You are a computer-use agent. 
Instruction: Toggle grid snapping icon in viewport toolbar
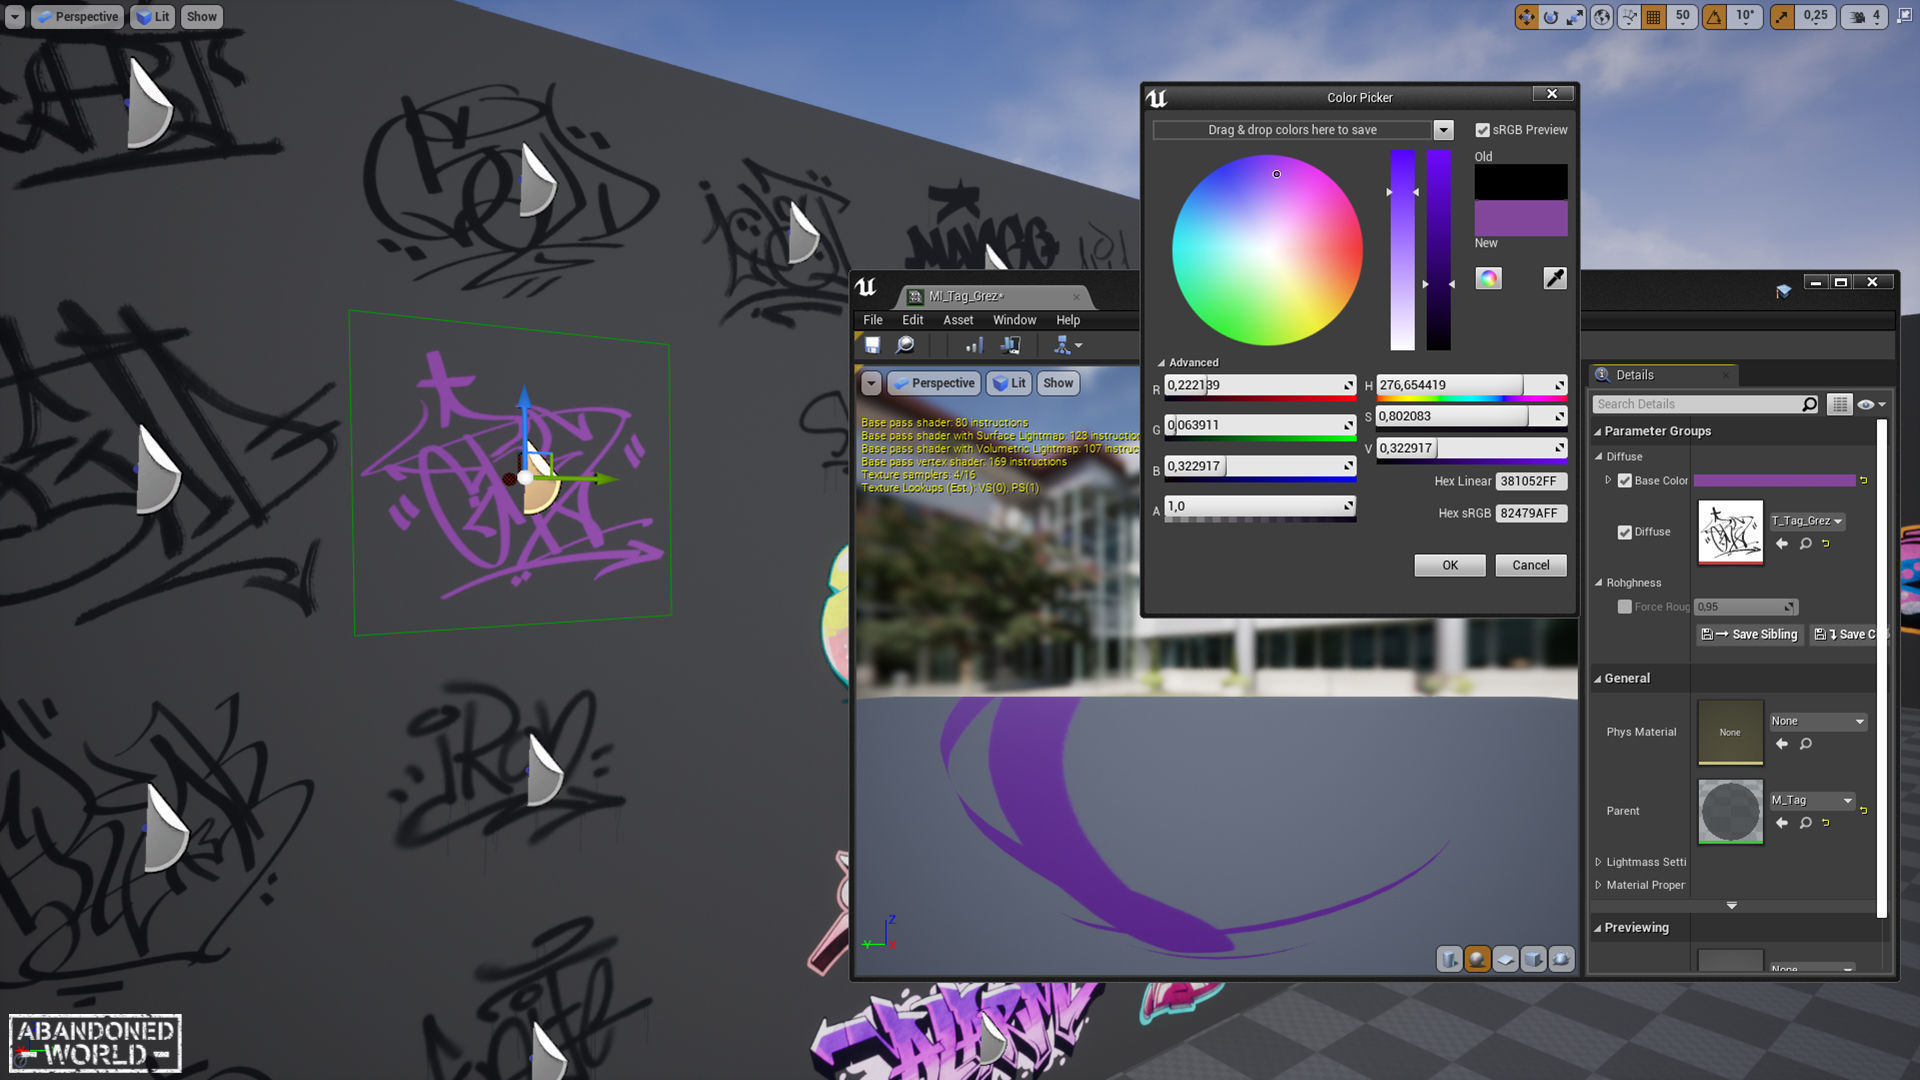(x=1654, y=17)
